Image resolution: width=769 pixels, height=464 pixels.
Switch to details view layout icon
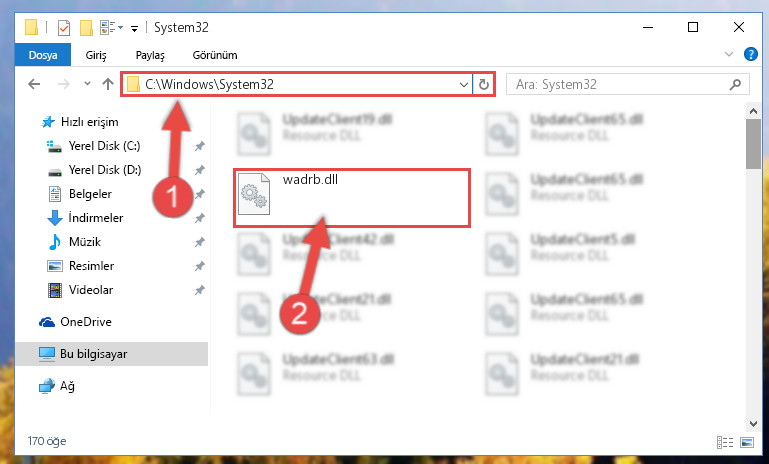(724, 442)
